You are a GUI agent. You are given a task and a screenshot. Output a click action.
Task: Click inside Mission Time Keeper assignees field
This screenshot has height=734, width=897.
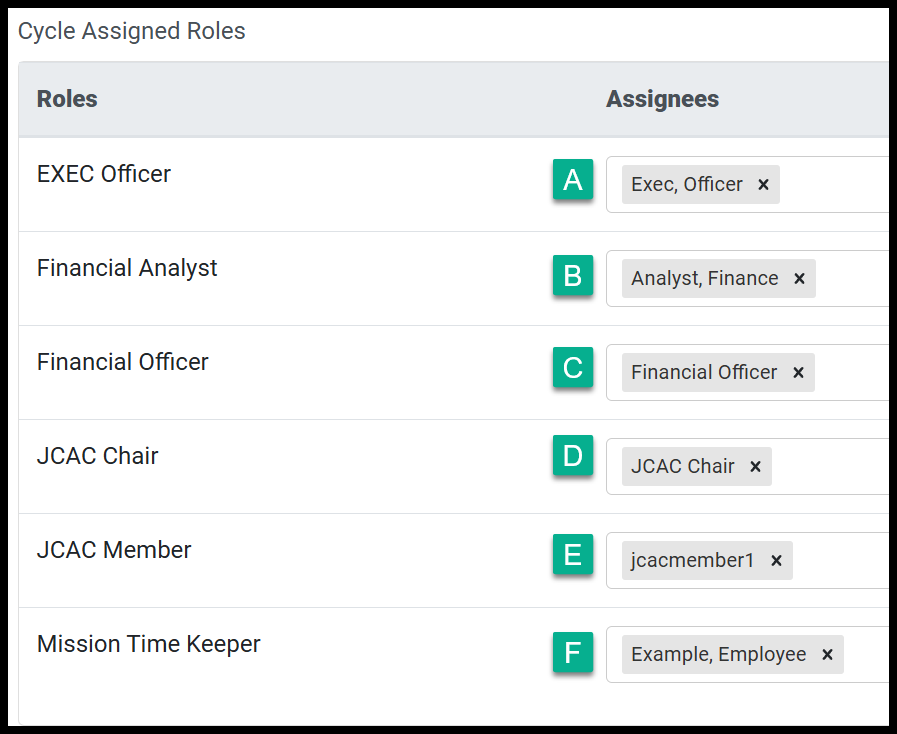[x=867, y=654]
